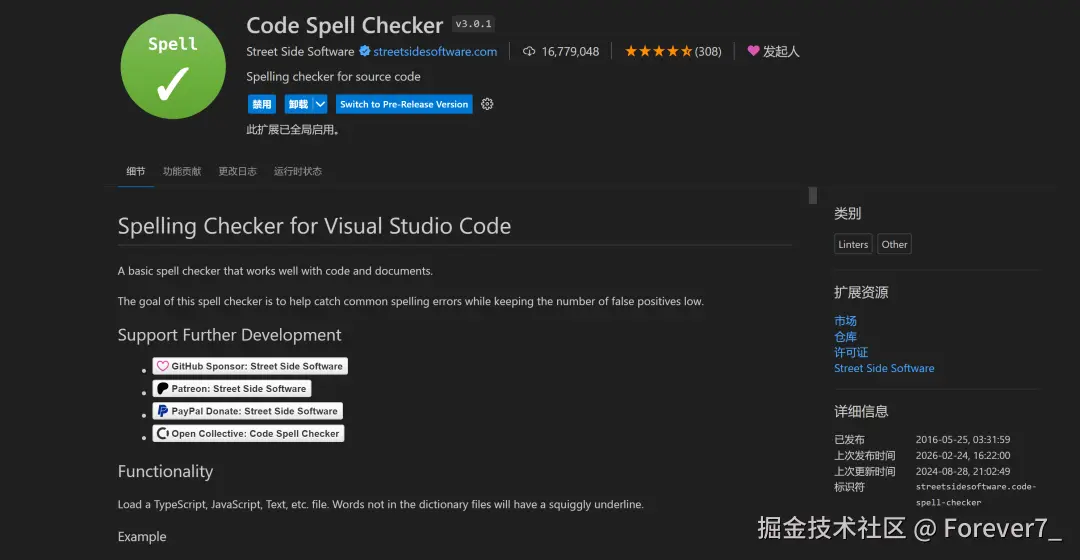Switch to the 功能贡献 tab
Viewport: 1080px width, 560px height.
[182, 171]
